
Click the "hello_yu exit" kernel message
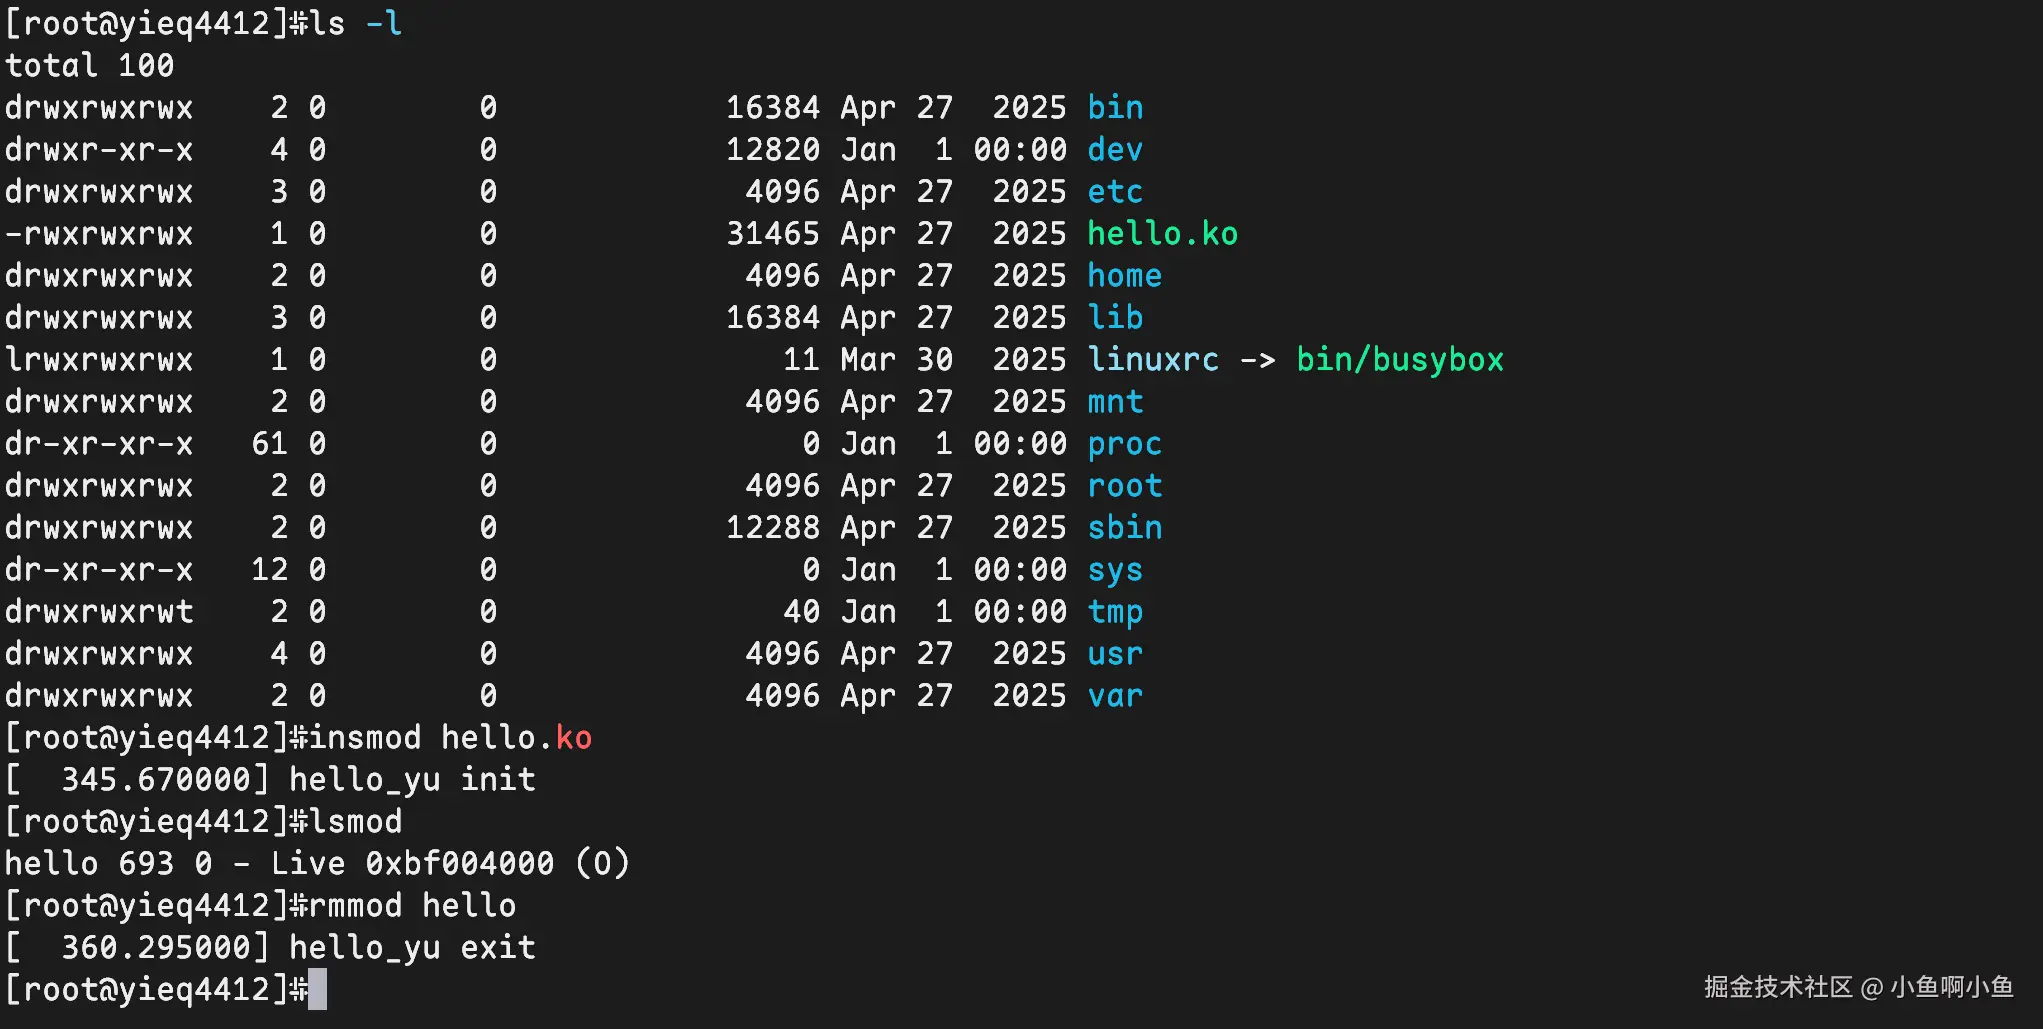point(412,947)
